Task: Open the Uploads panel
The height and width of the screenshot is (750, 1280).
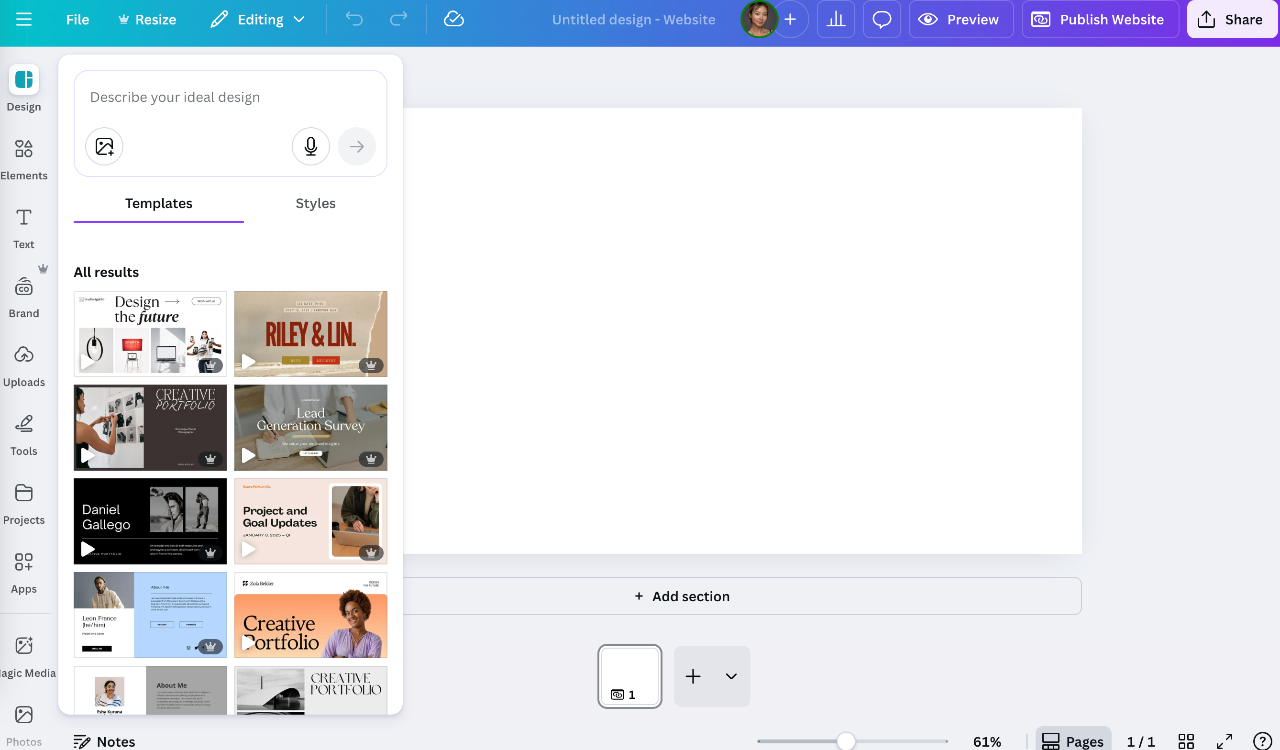Action: pyautogui.click(x=24, y=364)
